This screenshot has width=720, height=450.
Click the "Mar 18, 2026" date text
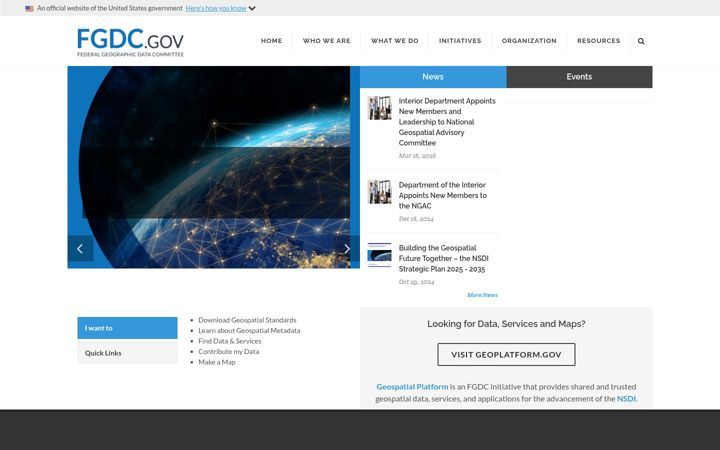pyautogui.click(x=417, y=156)
